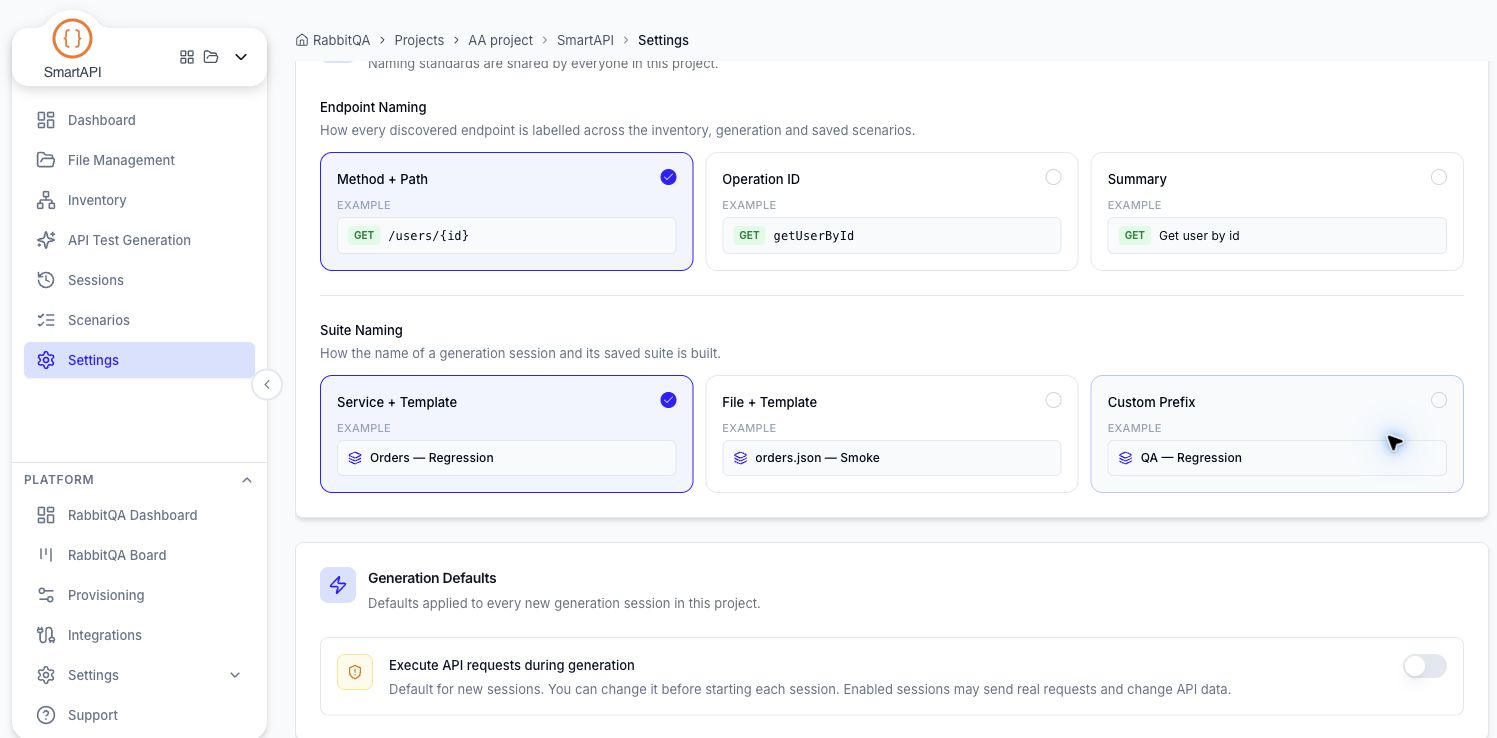This screenshot has width=1497, height=738.
Task: Go to File Management
Action: tap(139, 160)
